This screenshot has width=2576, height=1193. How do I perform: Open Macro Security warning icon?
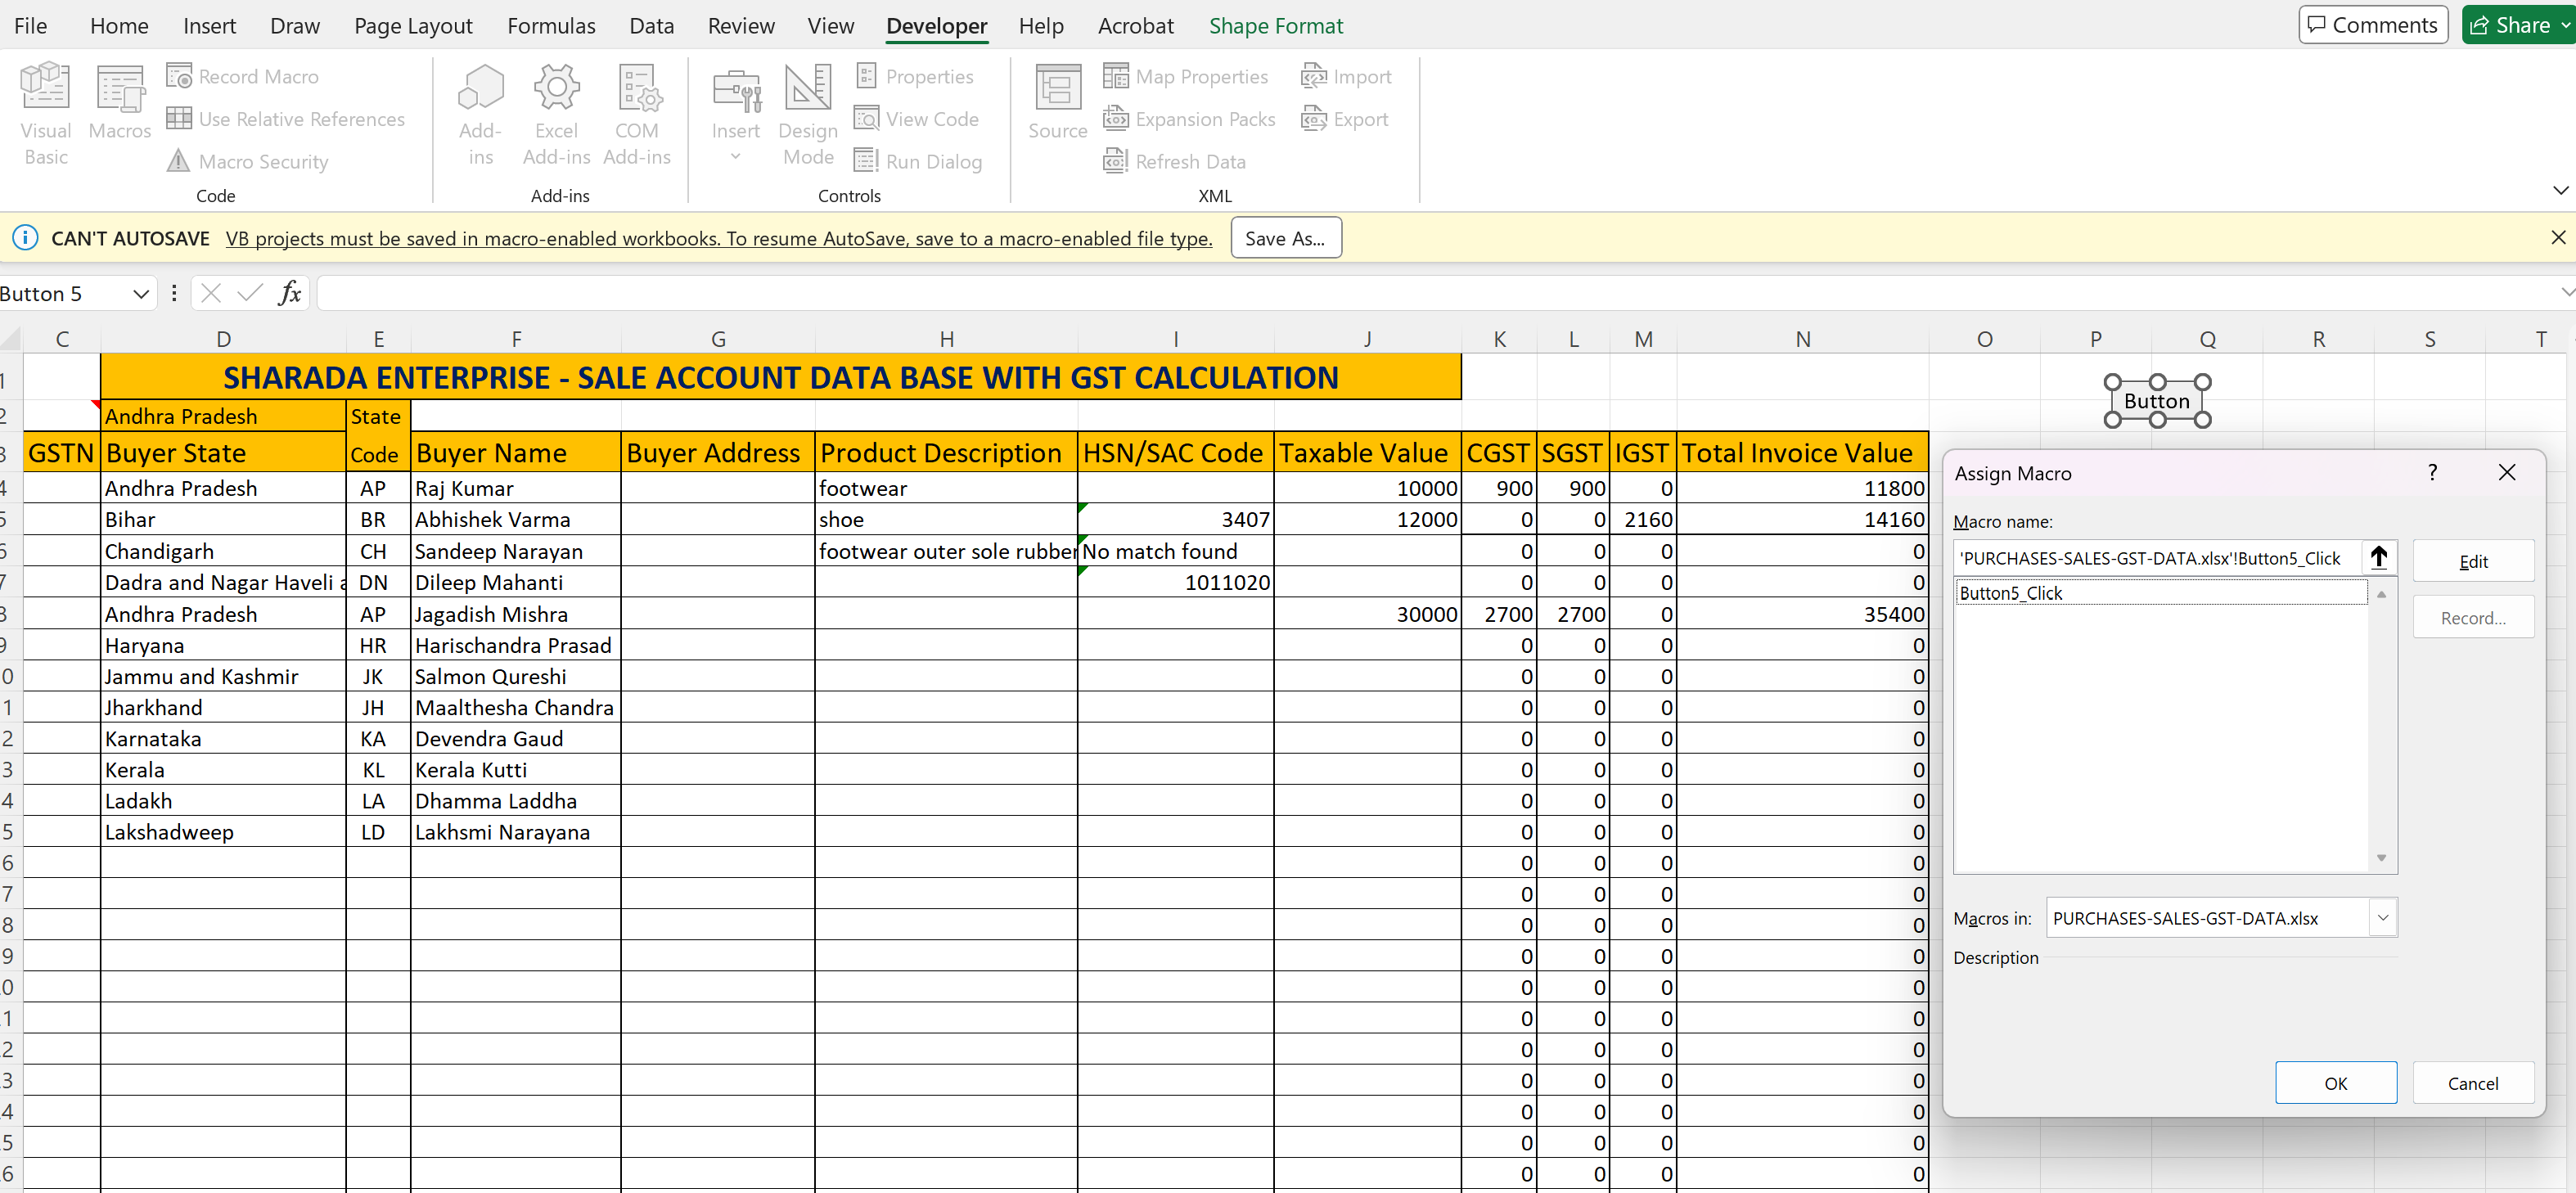[179, 161]
